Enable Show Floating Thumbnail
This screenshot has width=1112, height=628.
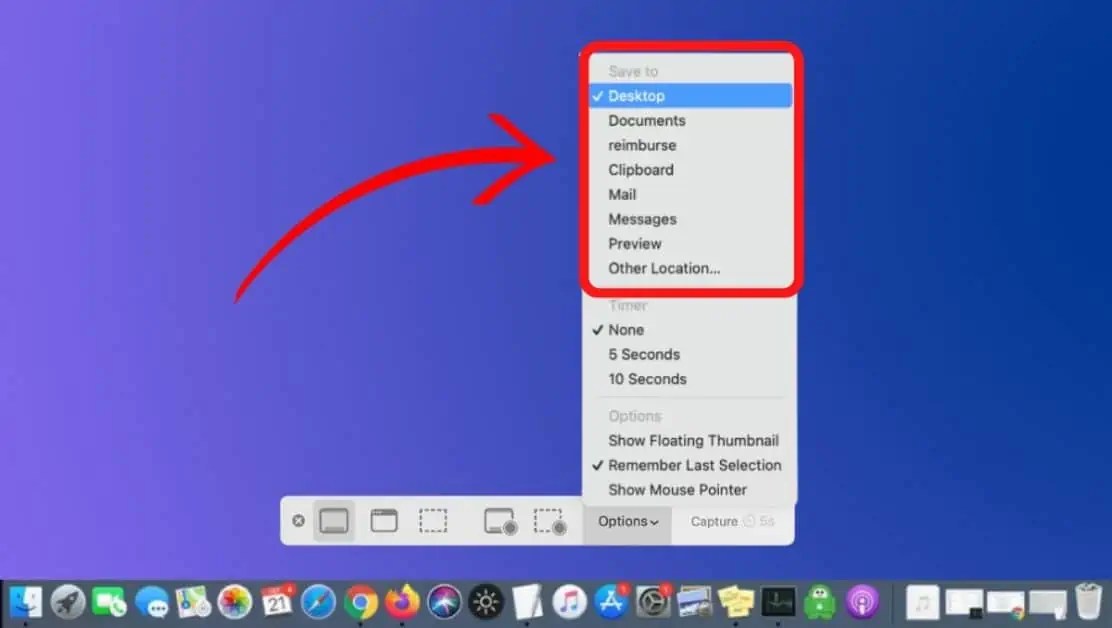(693, 440)
